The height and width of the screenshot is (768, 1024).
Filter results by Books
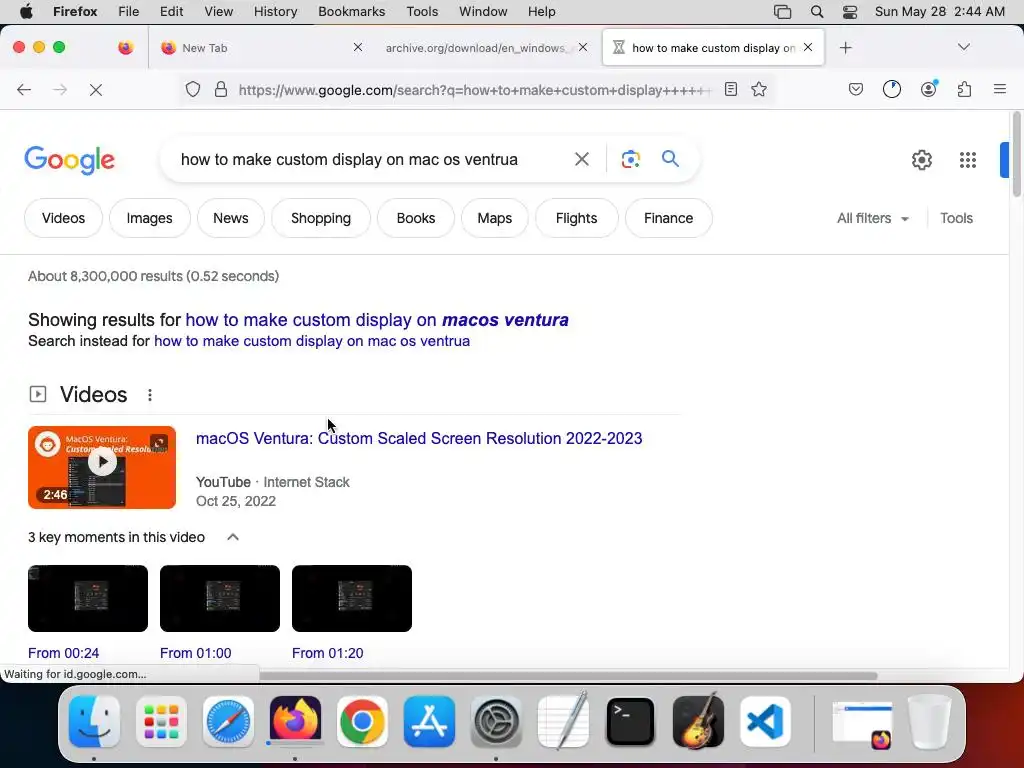point(415,218)
